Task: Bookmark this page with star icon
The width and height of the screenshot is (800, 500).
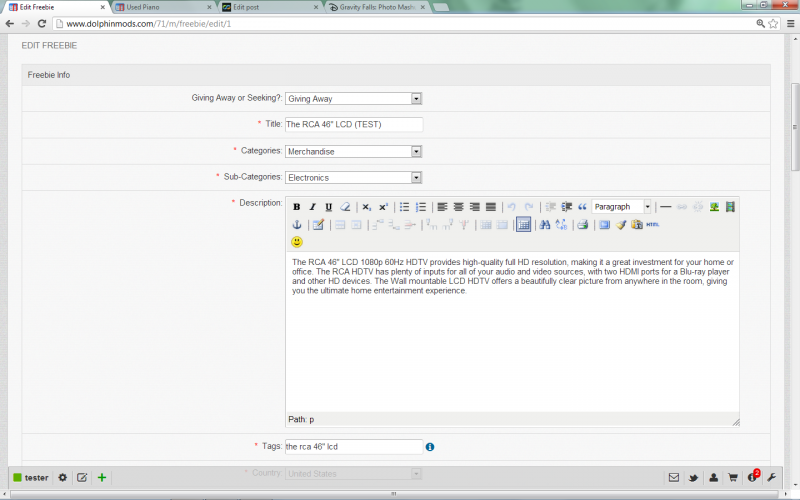Action: pyautogui.click(x=773, y=23)
